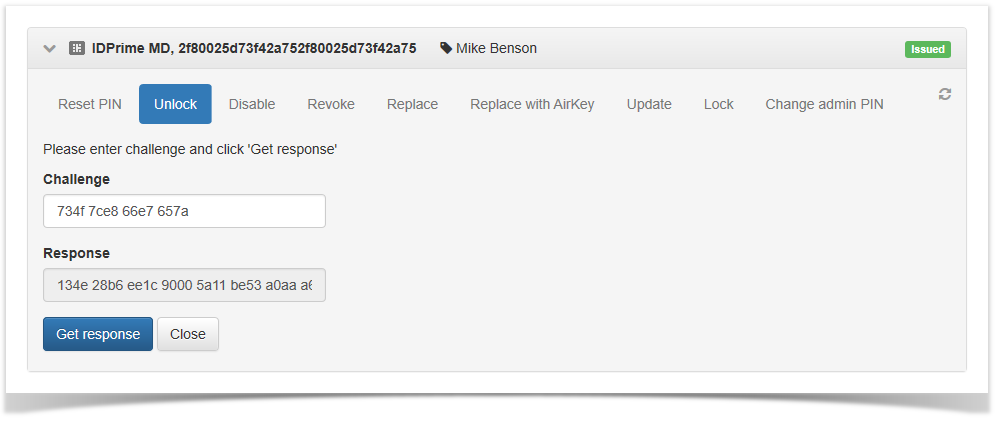Open the Update tab

click(x=649, y=104)
